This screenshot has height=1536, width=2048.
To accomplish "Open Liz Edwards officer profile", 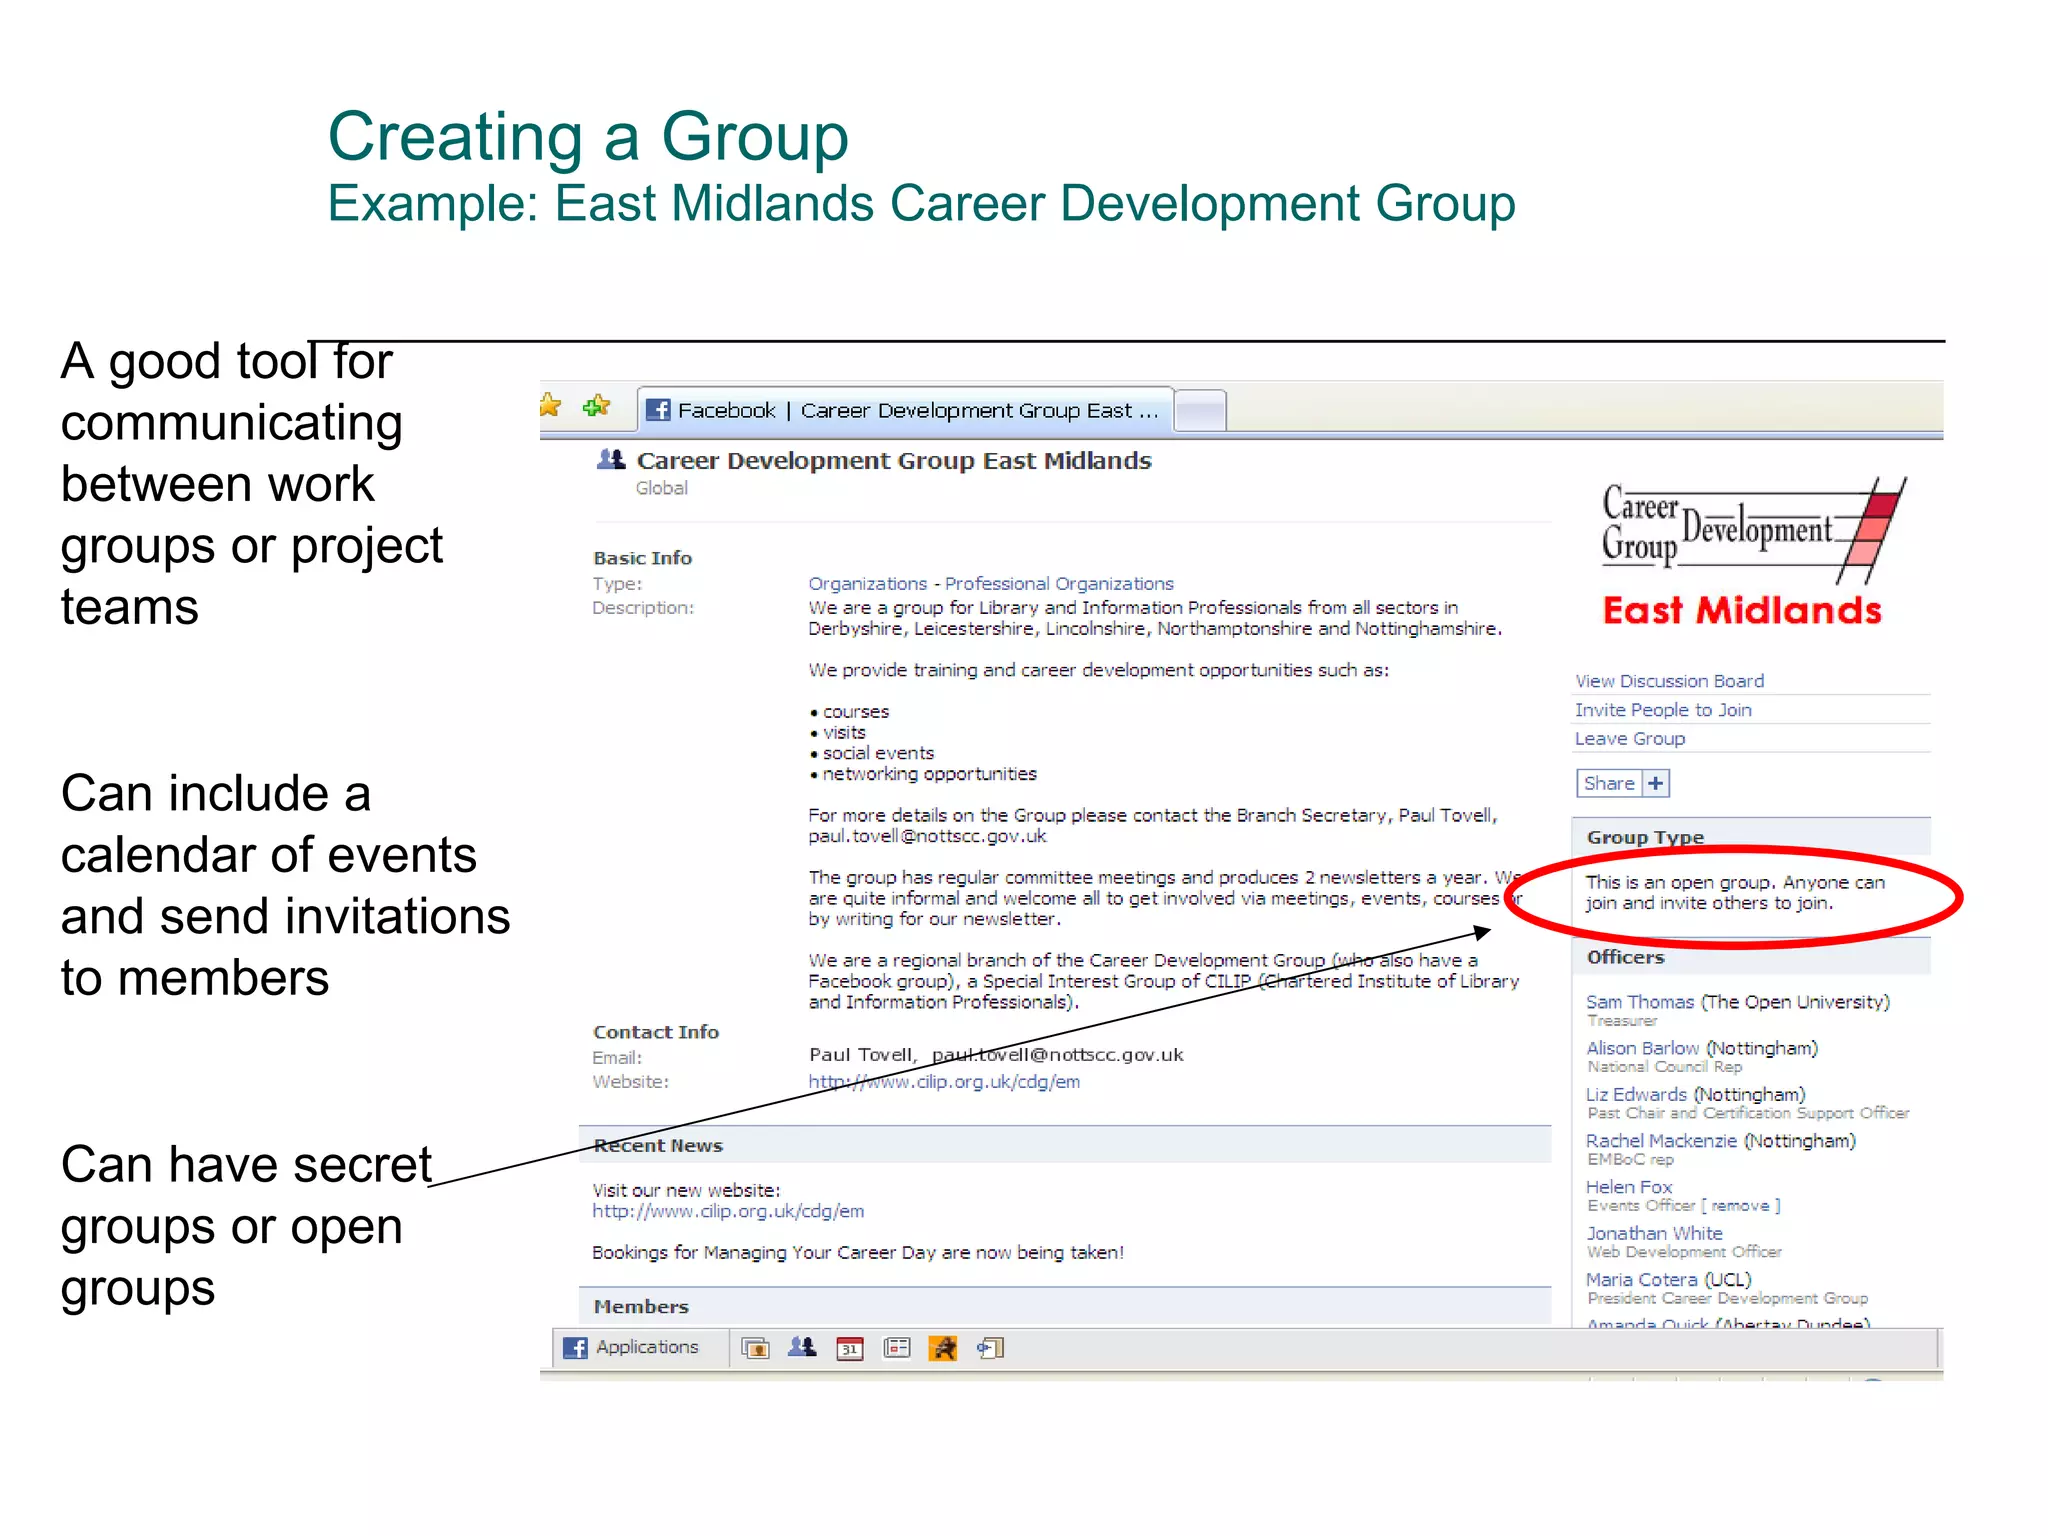I will pyautogui.click(x=1636, y=1095).
